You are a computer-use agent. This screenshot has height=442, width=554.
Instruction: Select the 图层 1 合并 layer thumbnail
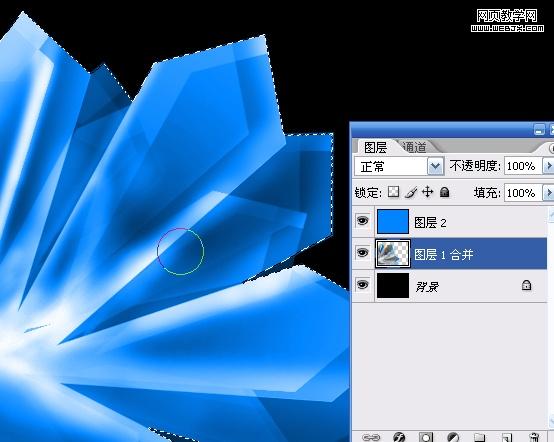click(x=393, y=253)
